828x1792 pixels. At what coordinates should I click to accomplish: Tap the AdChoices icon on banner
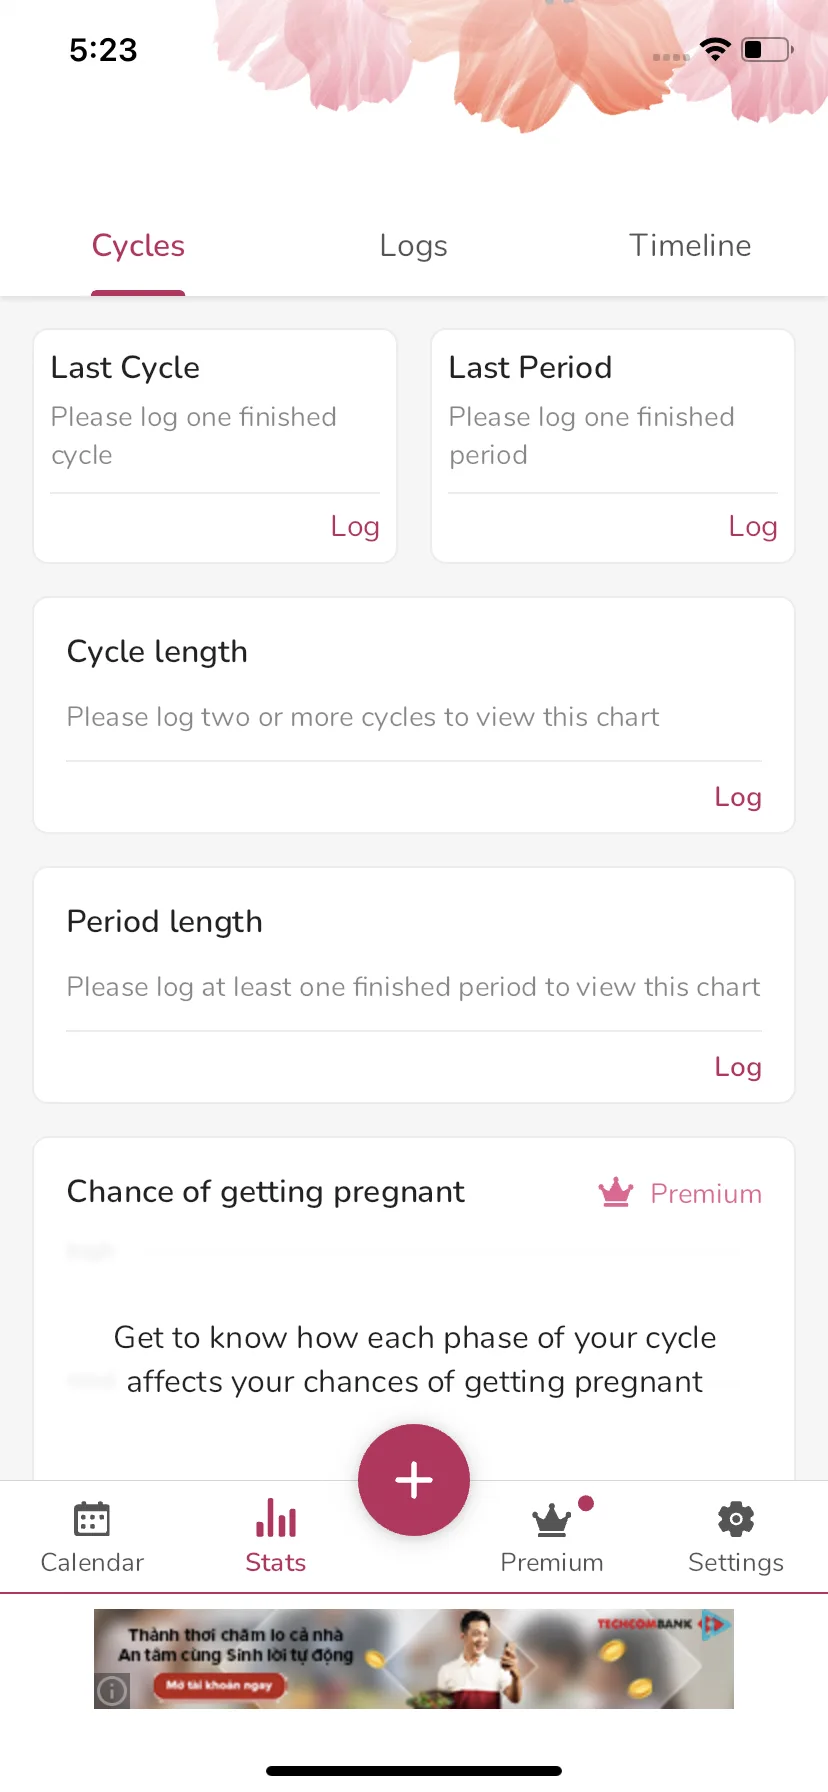click(716, 1625)
